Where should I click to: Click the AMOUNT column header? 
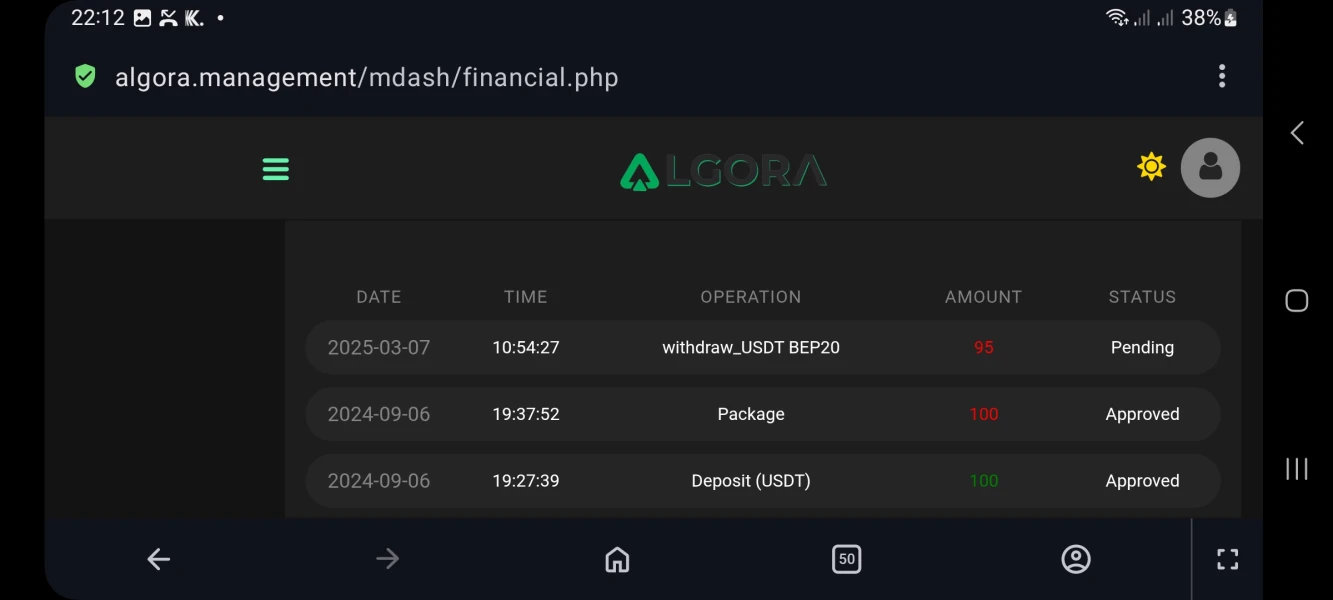tap(983, 297)
